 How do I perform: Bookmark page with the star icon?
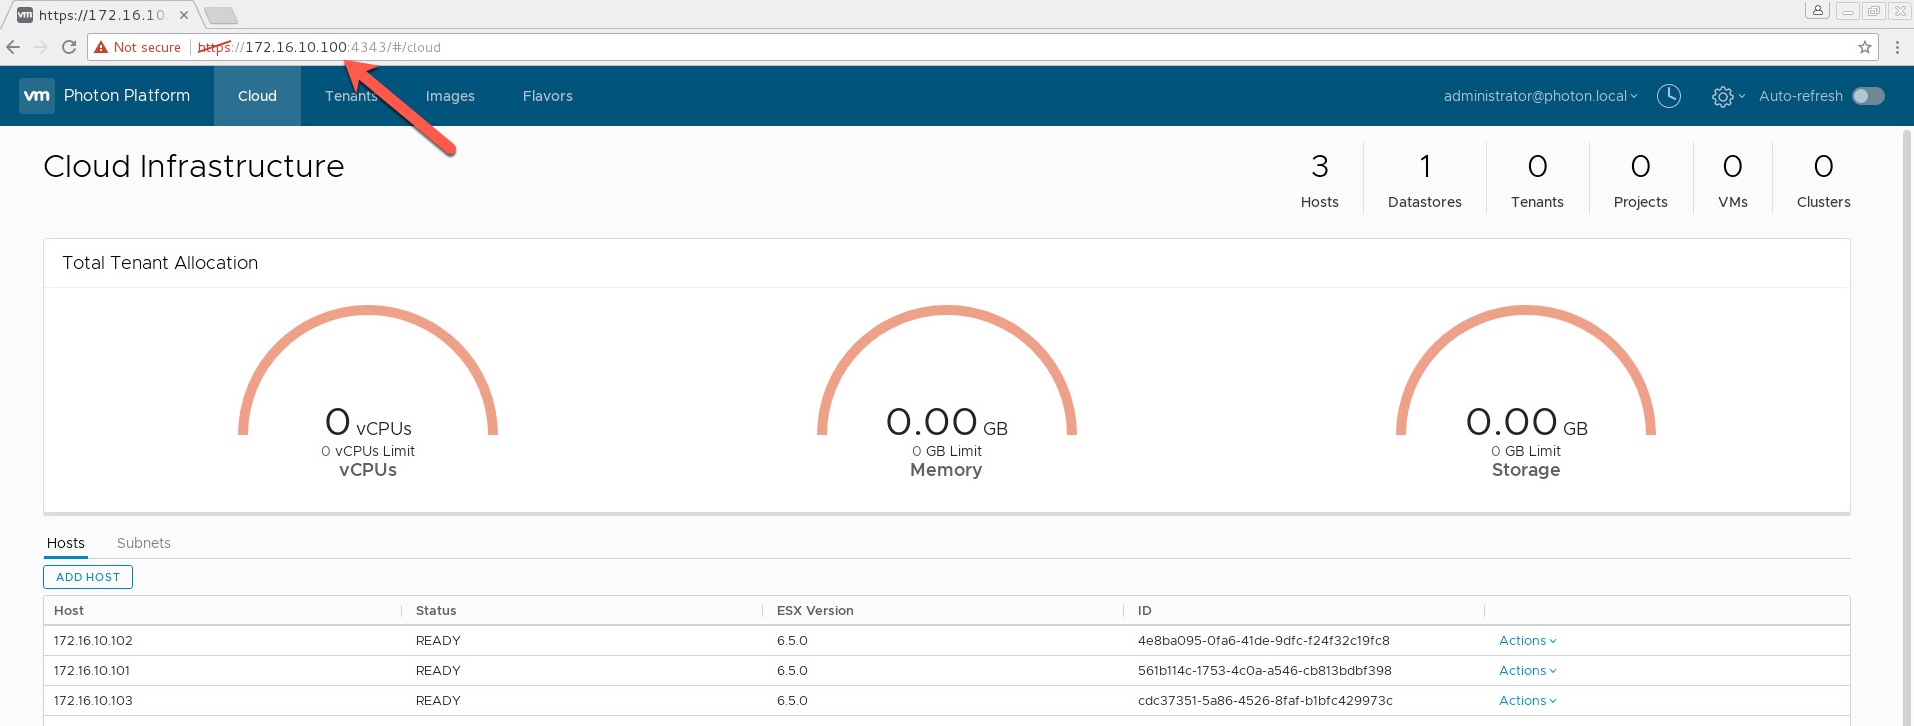[x=1865, y=47]
